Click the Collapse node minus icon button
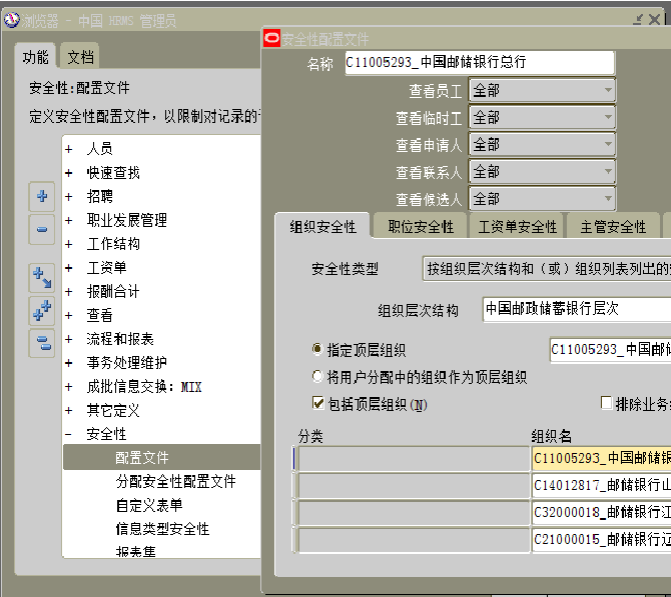 [42, 229]
